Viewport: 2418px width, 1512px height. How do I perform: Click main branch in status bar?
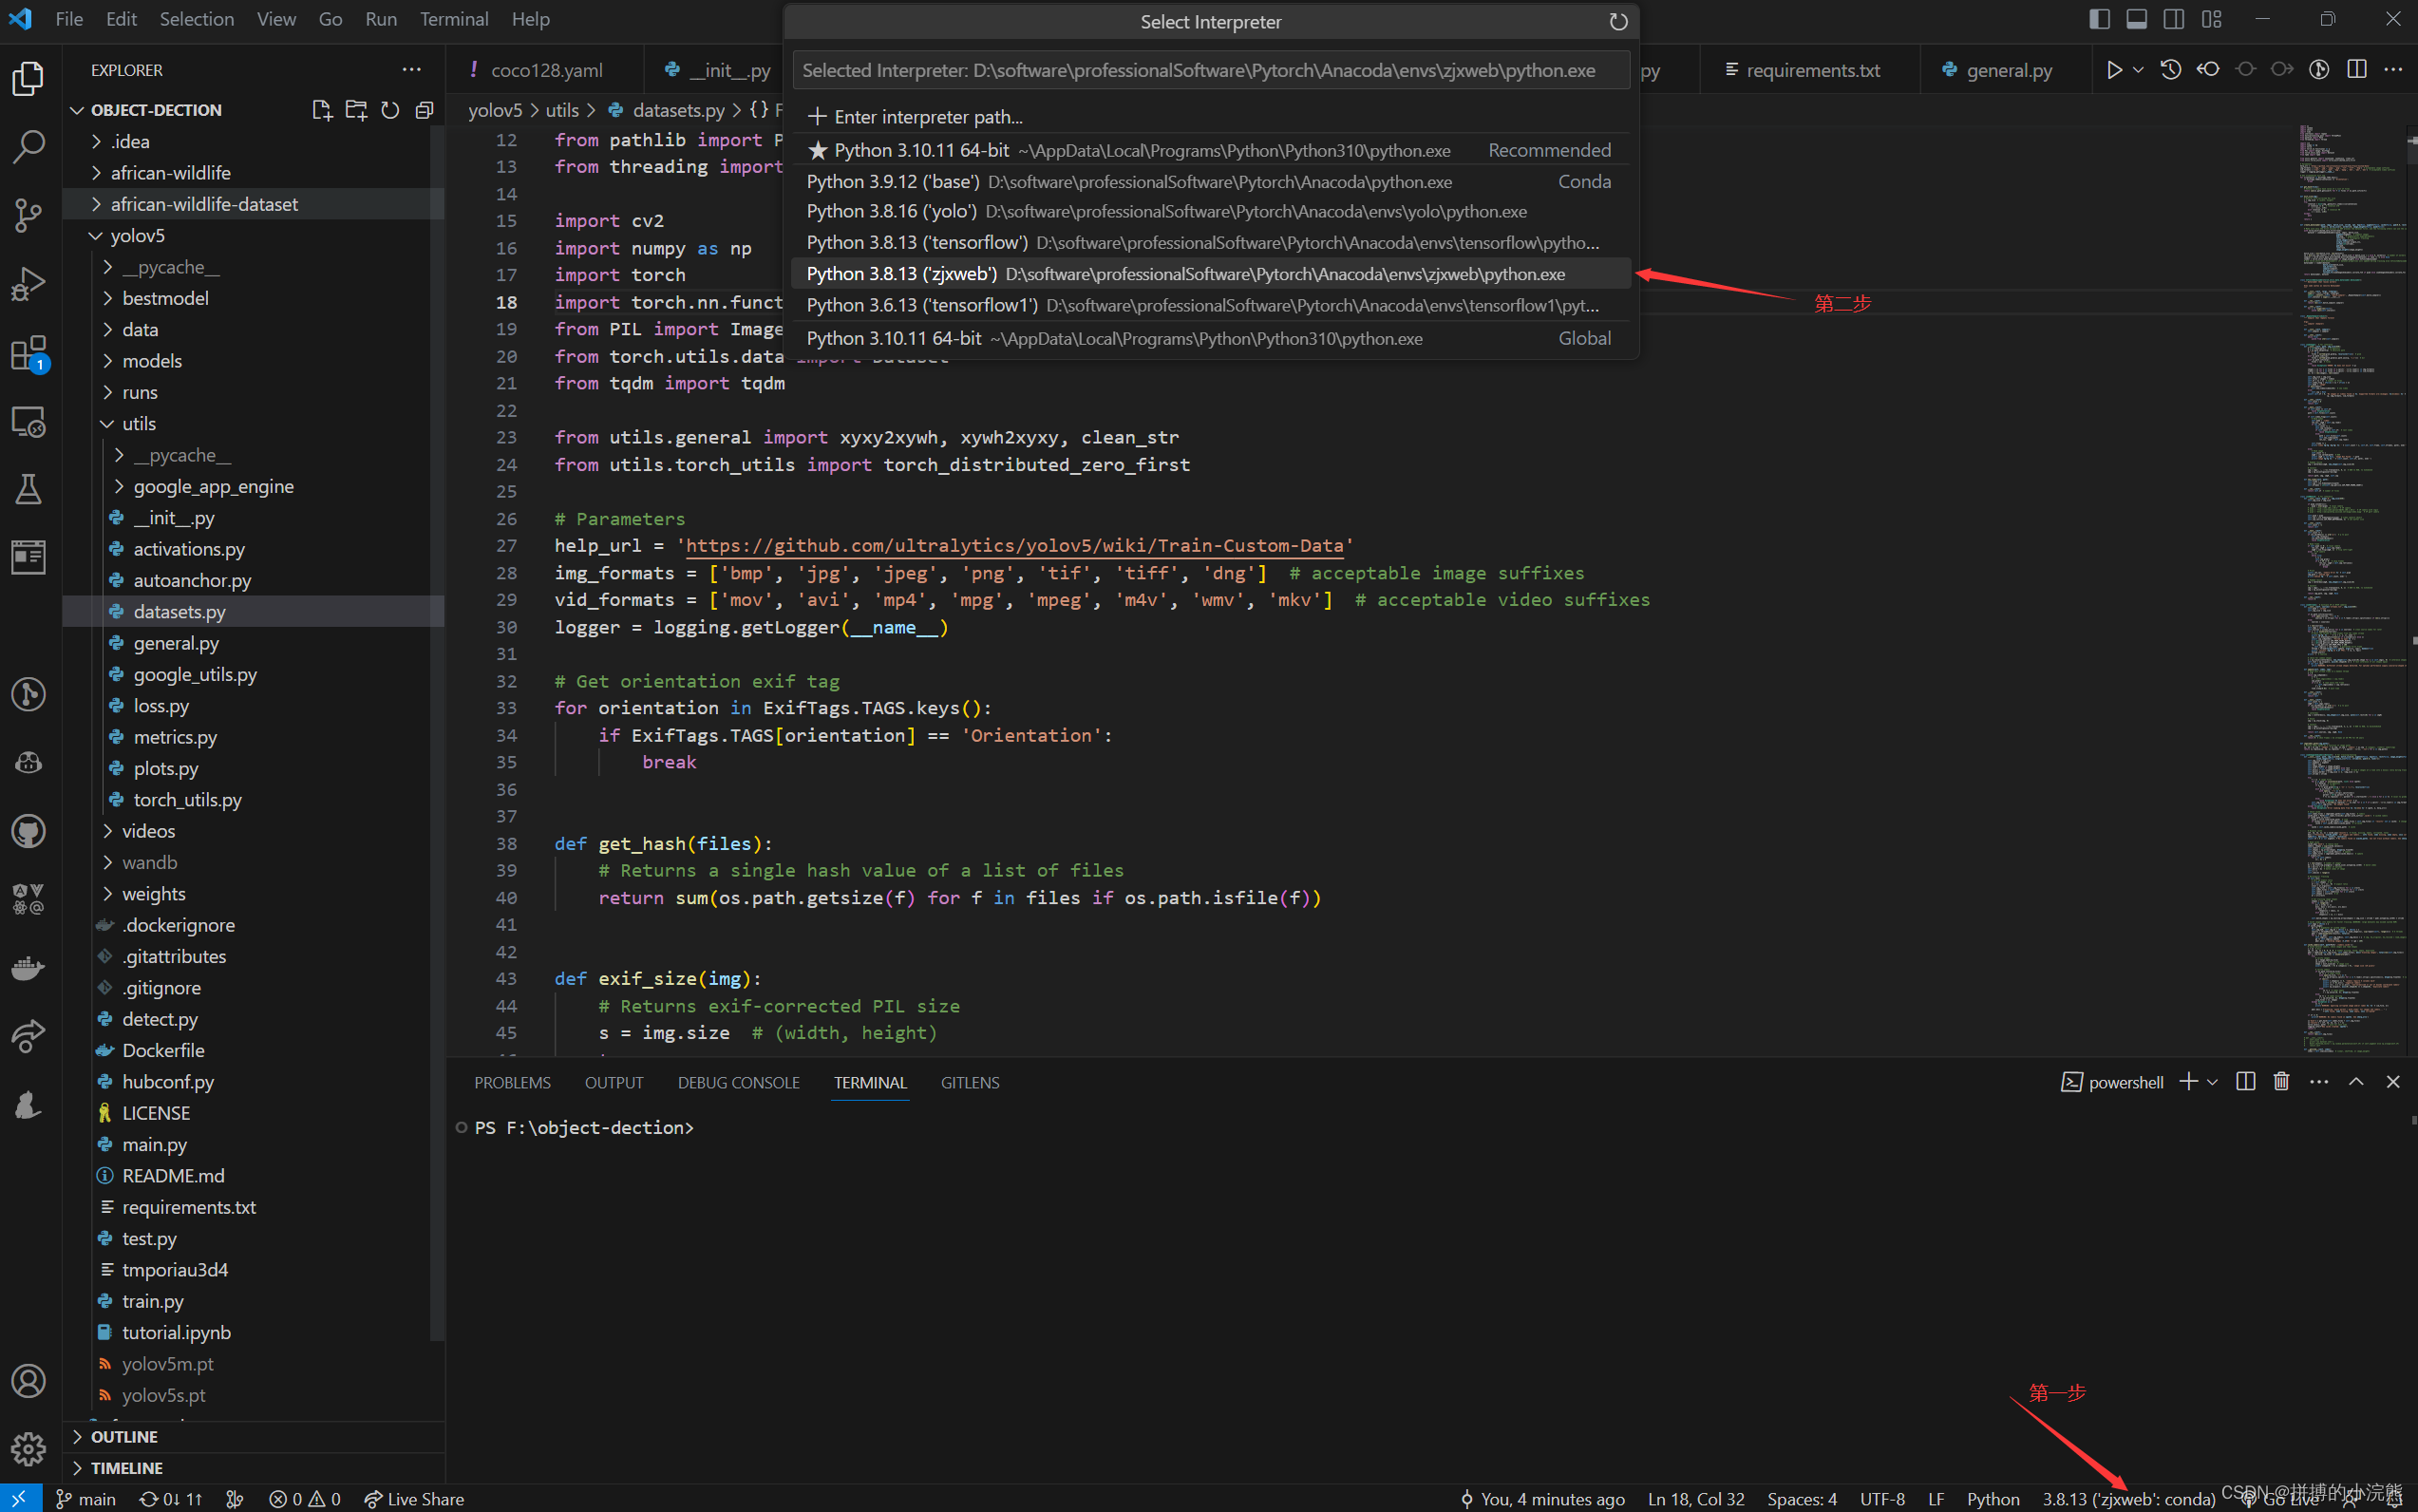[86, 1499]
